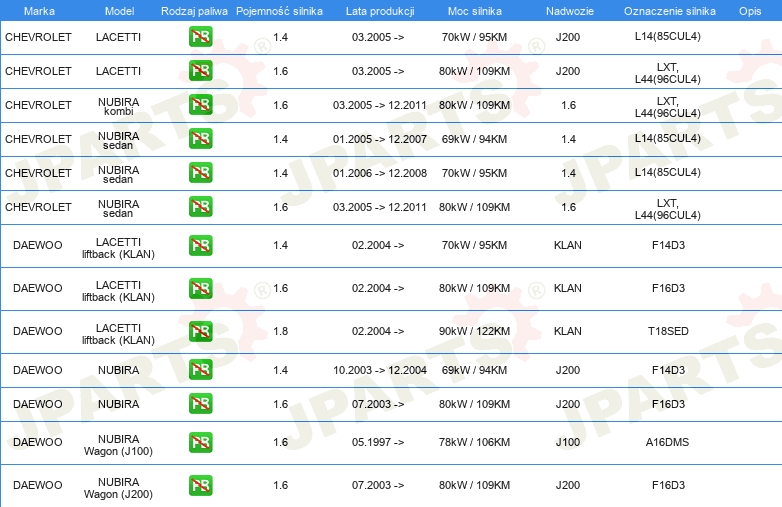Click the 01.2005 -> 12.2007 date cell

tap(380, 139)
